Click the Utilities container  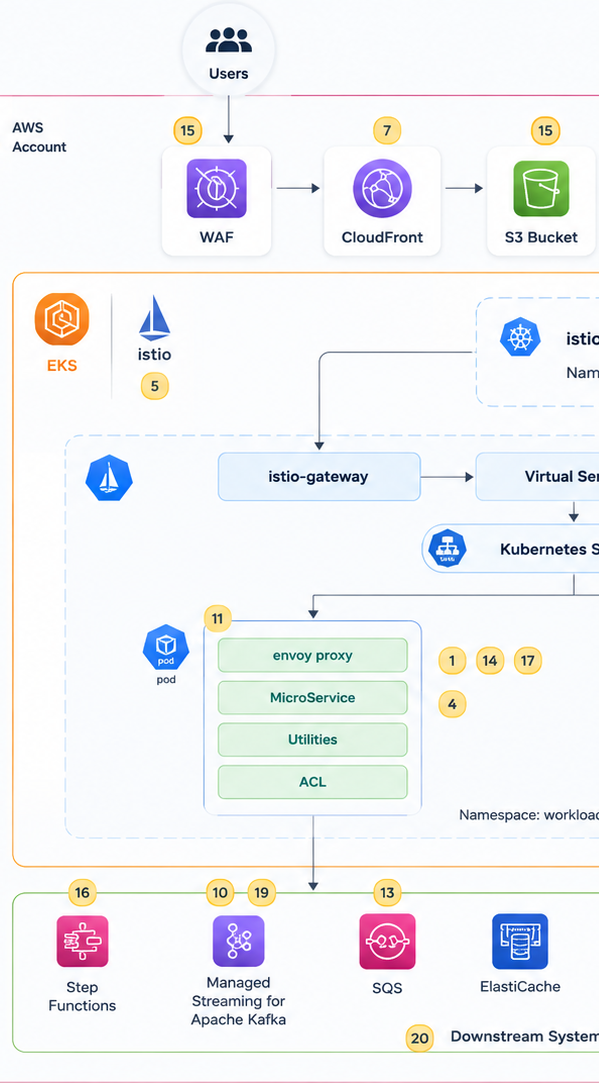pyautogui.click(x=313, y=740)
